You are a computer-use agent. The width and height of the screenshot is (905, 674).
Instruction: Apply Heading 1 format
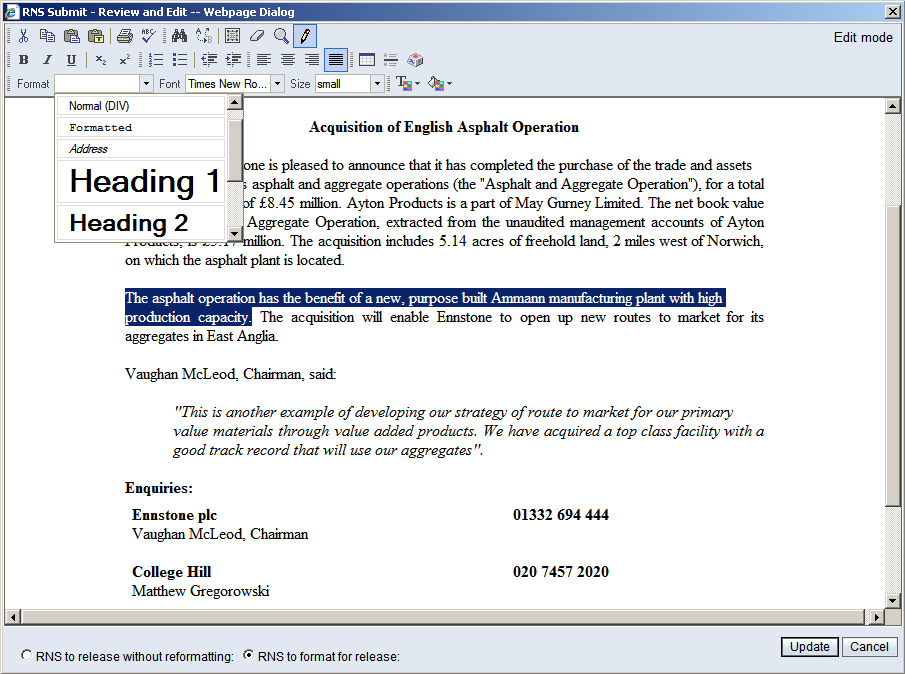pos(141,181)
